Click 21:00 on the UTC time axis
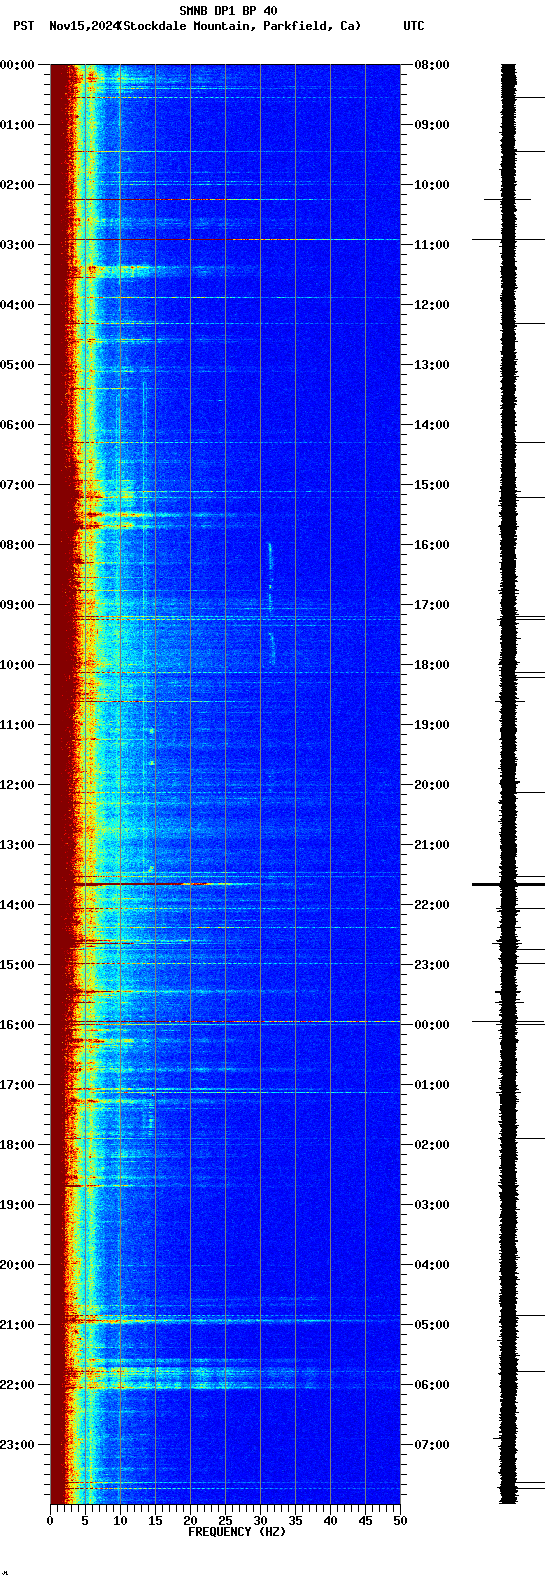The height and width of the screenshot is (1584, 552). 431,845
